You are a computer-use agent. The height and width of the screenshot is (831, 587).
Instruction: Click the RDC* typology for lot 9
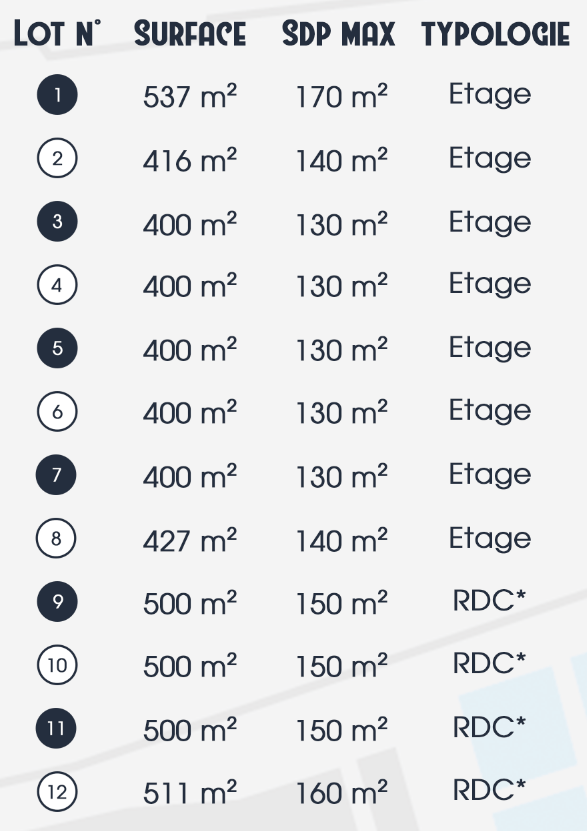click(x=489, y=600)
